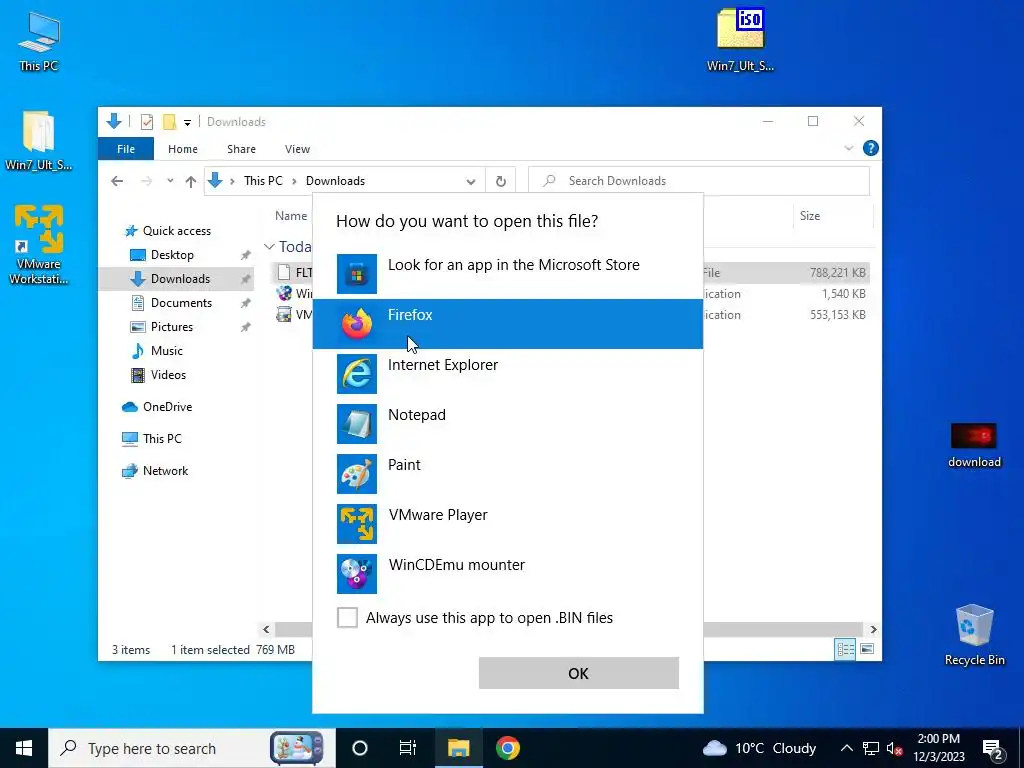The image size is (1024, 768).
Task: Expand the address bar history dropdown
Action: coord(471,182)
